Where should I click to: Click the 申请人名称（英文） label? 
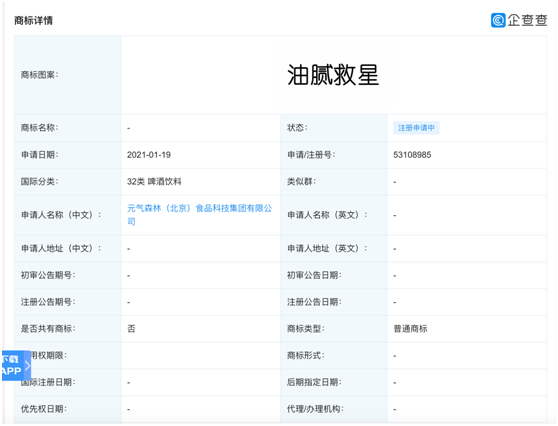(x=327, y=215)
